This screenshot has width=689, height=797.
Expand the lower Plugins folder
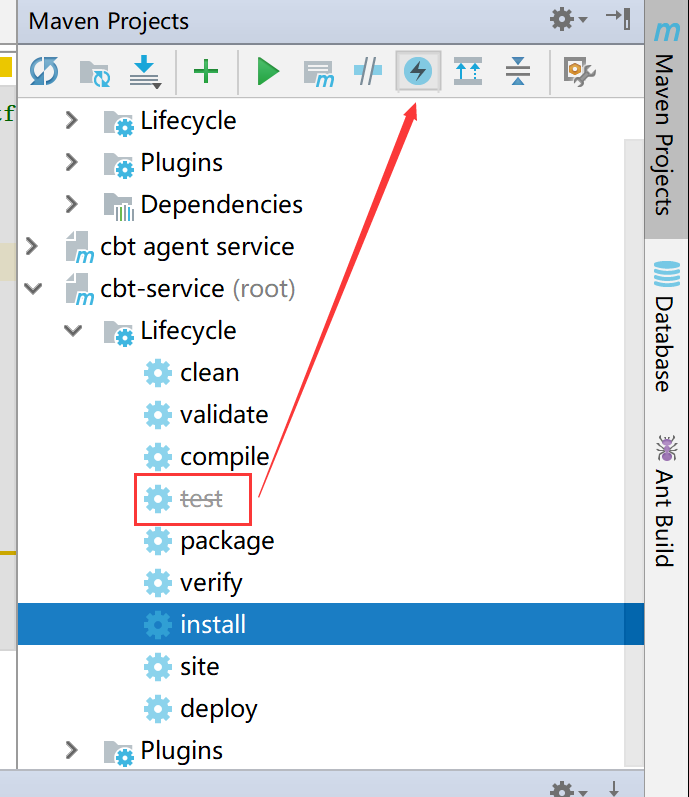(x=72, y=750)
